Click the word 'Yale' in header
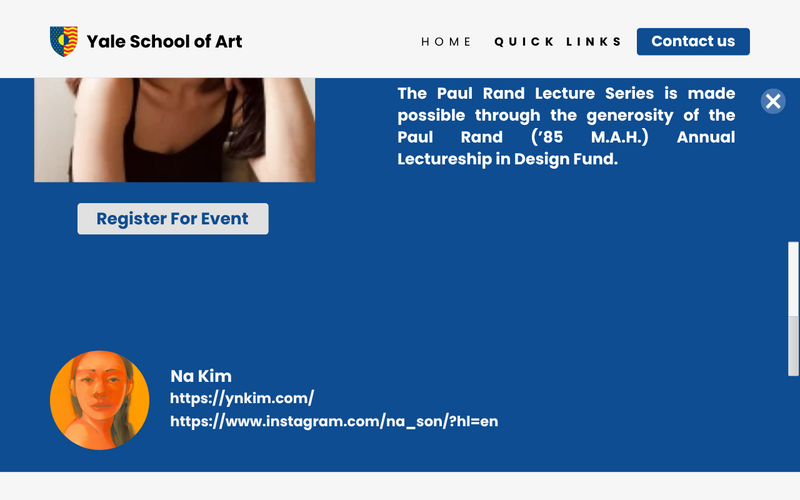Viewport: 800px width, 500px height. (104, 41)
